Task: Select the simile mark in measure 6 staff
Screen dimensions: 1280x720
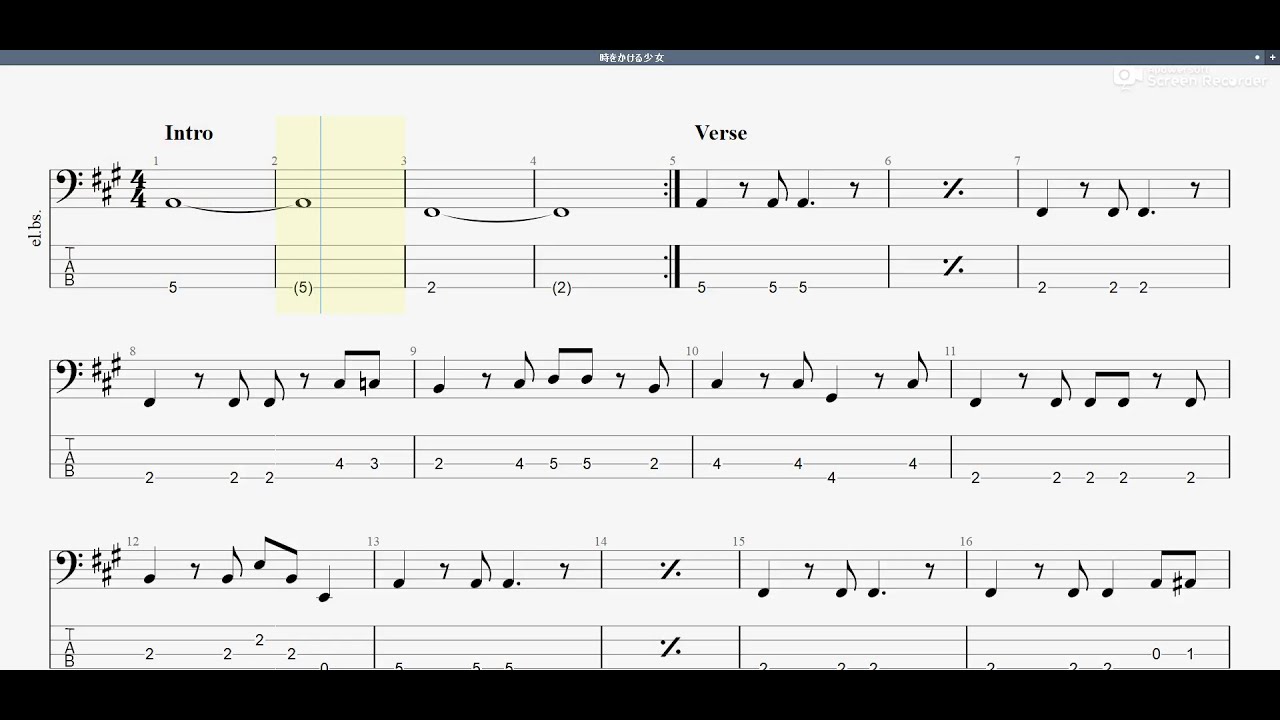Action: pos(953,189)
